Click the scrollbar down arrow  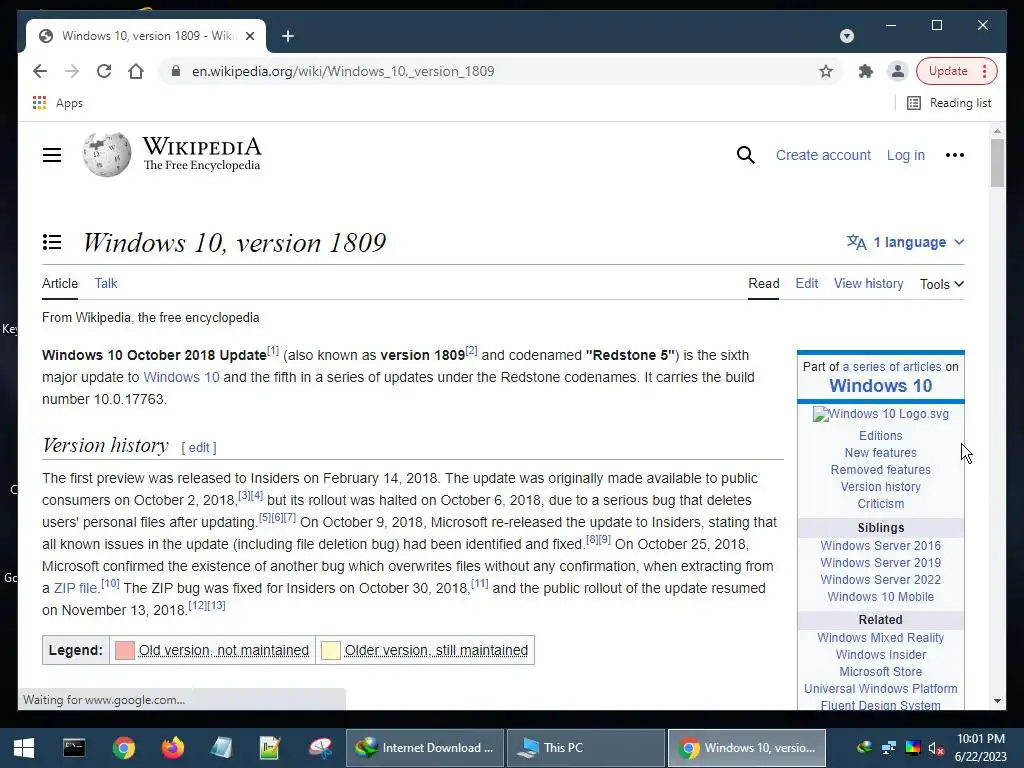click(997, 701)
